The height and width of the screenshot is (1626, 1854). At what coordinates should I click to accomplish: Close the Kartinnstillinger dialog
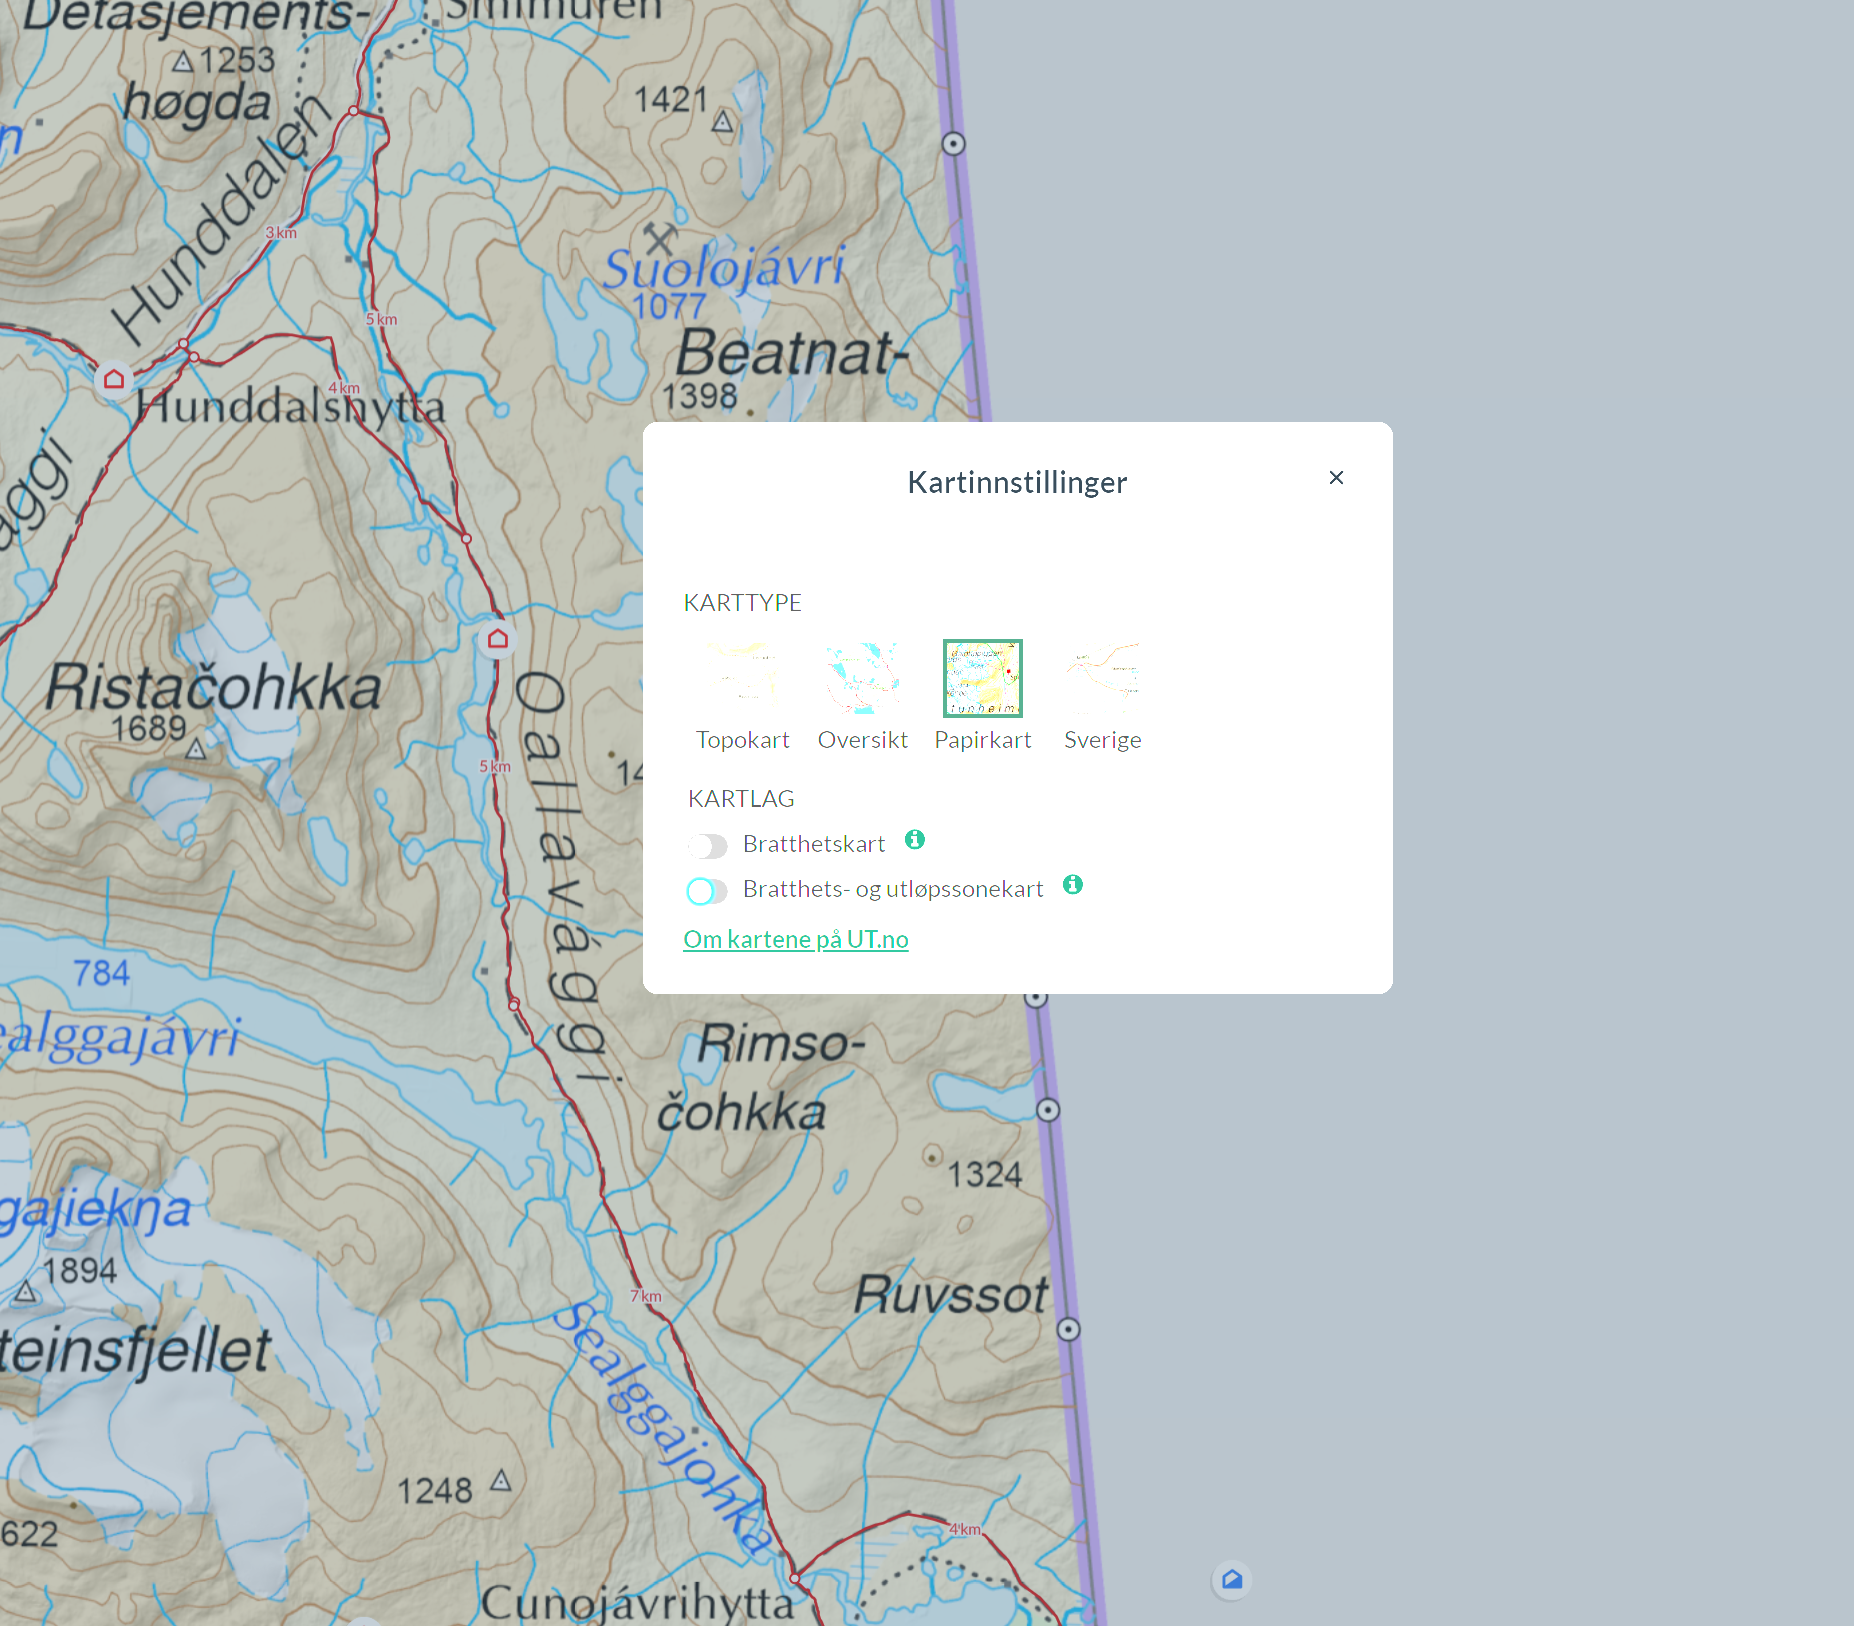click(x=1336, y=478)
